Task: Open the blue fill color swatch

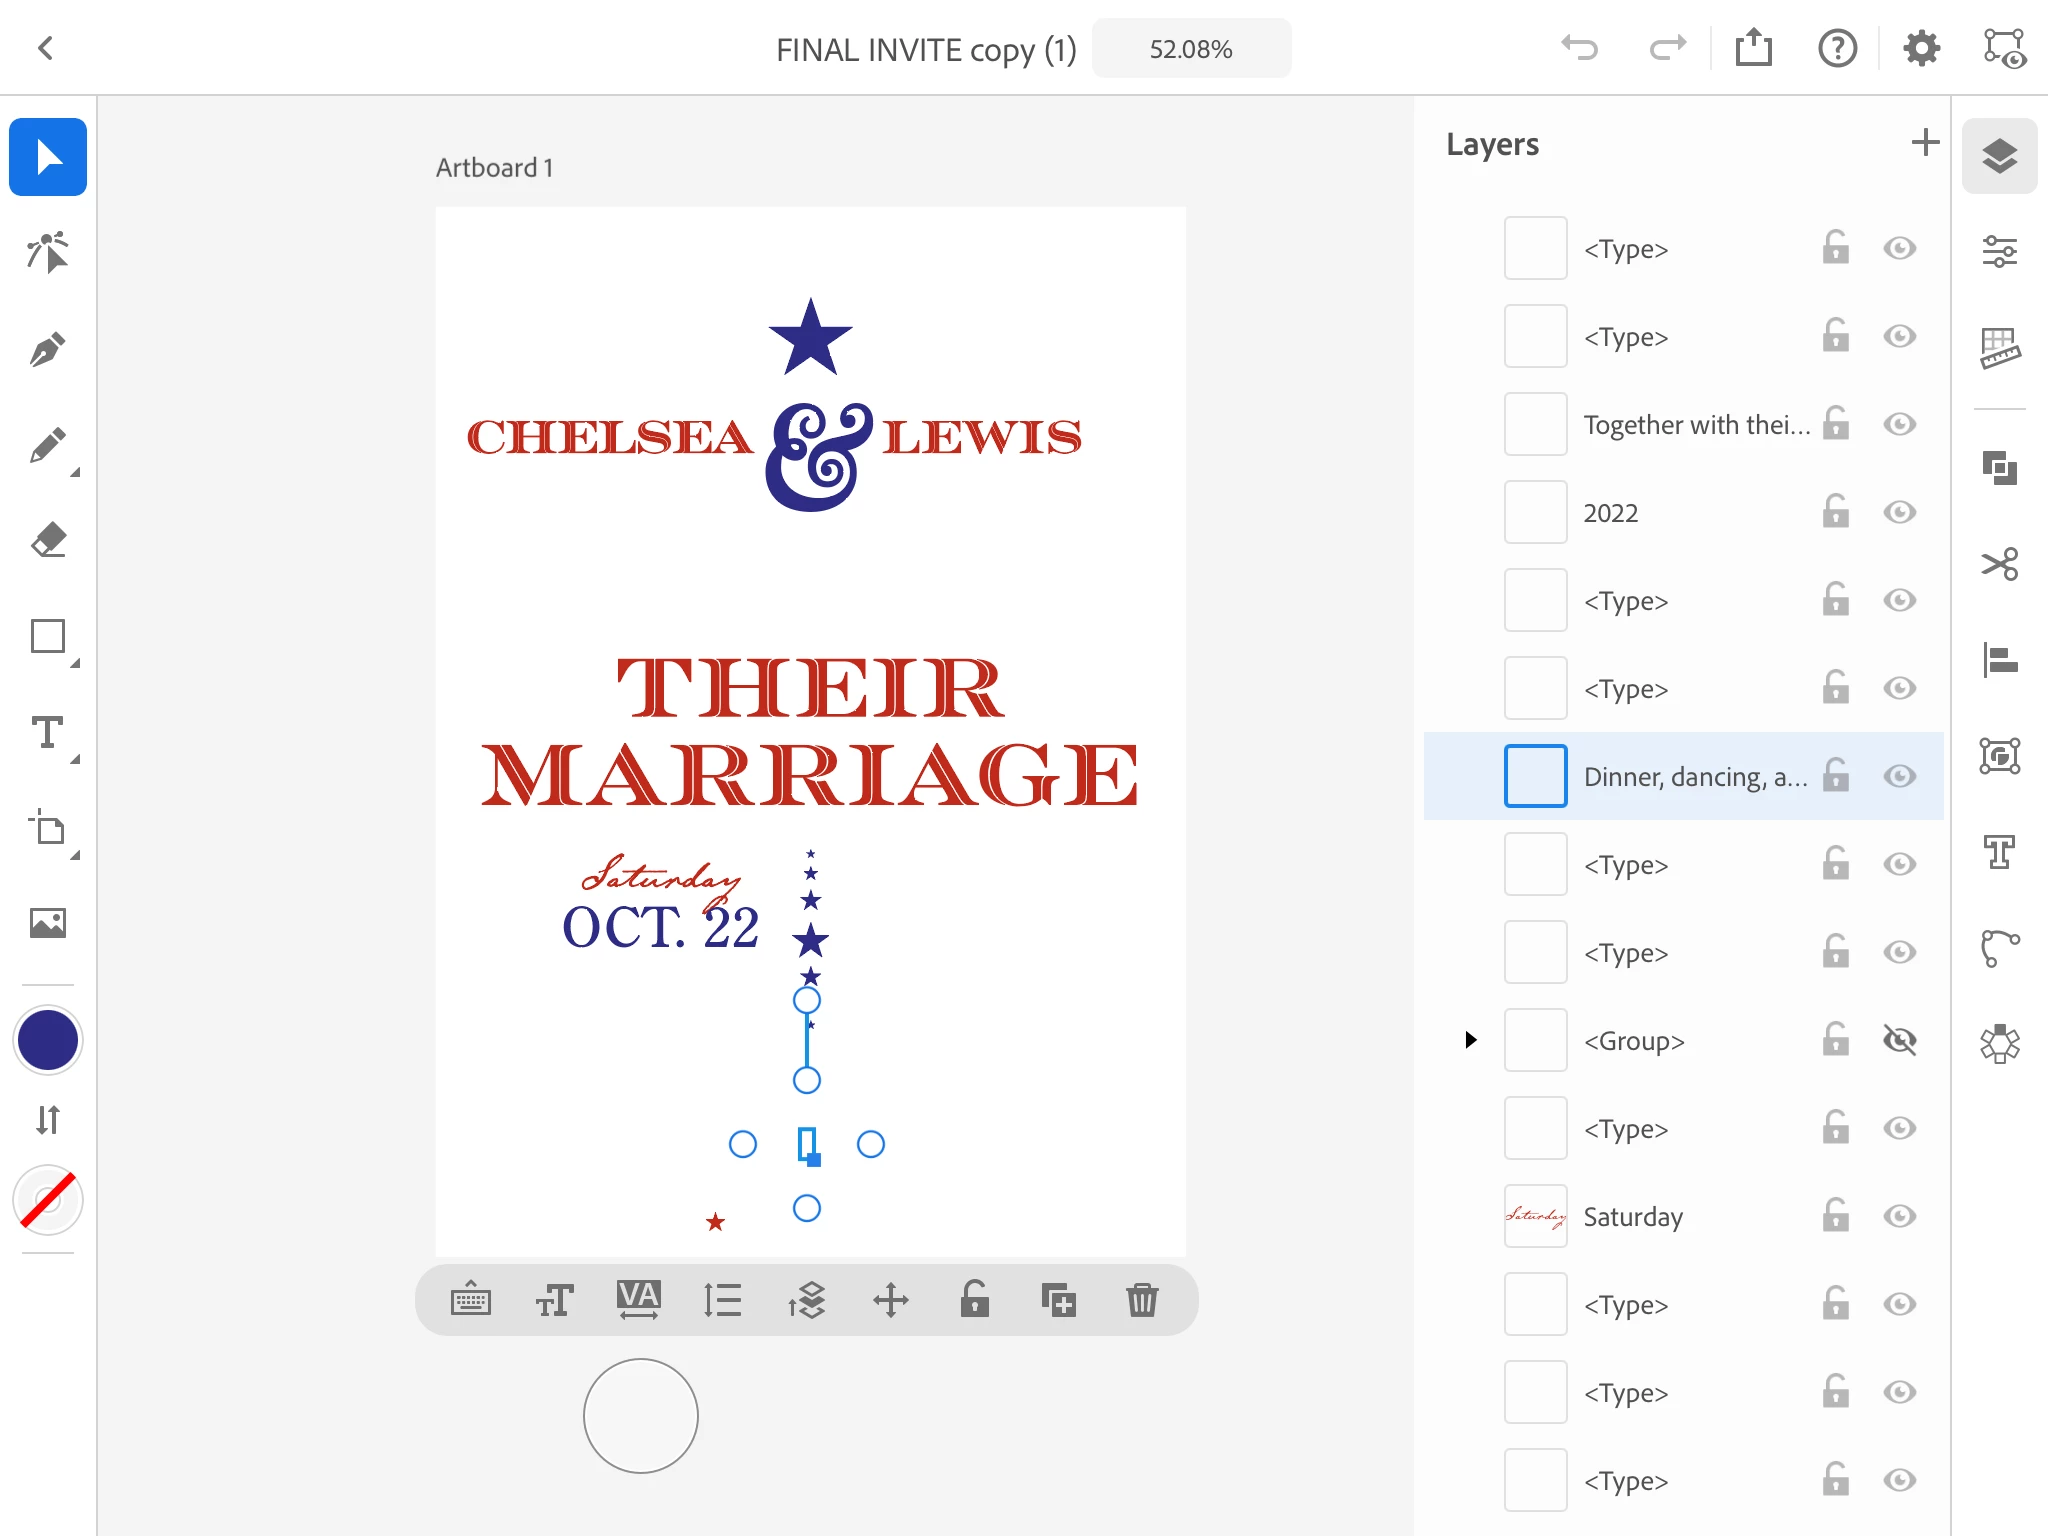Action: click(47, 1040)
